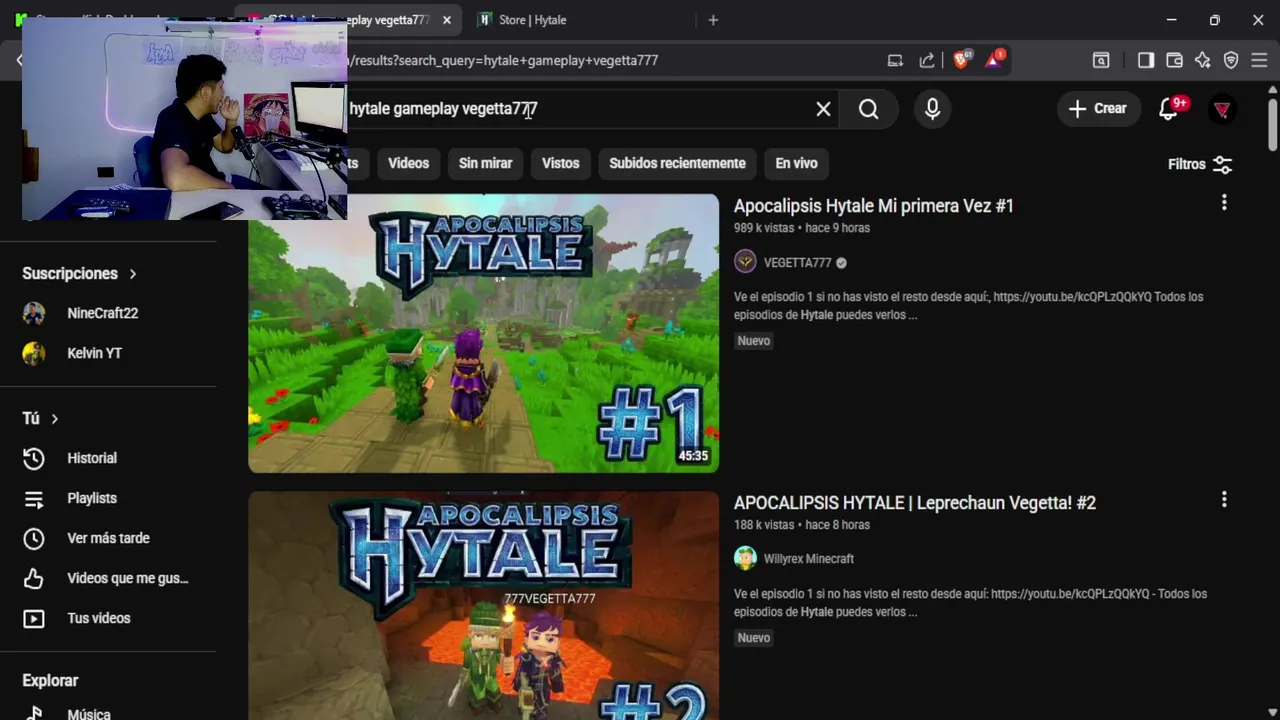Click the Brave Shields lion icon
Viewport: 1280px width, 720px height.
(x=961, y=60)
